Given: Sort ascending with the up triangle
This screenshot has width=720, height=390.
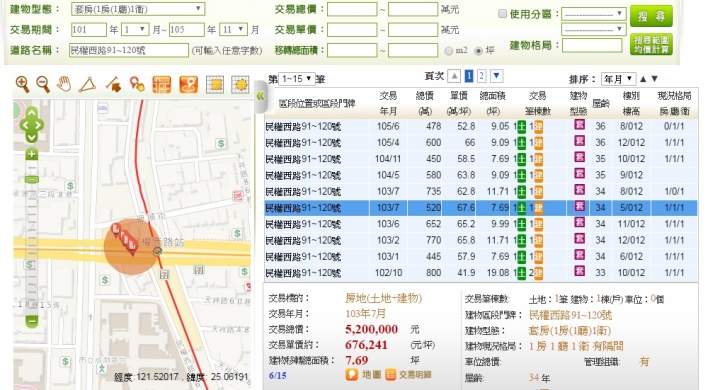Looking at the screenshot, I should click(643, 79).
